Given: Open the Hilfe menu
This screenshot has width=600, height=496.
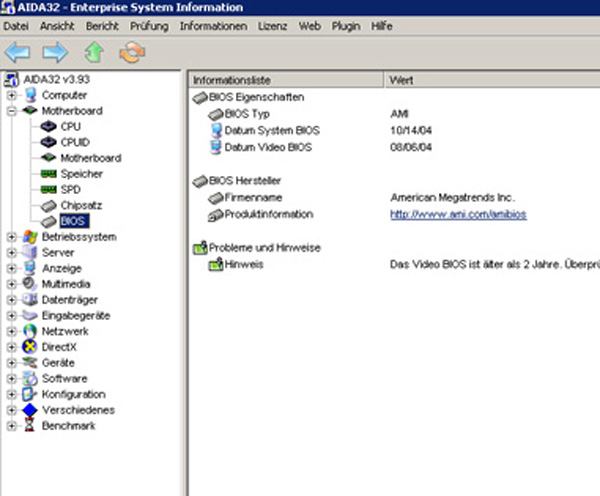Looking at the screenshot, I should [x=382, y=26].
